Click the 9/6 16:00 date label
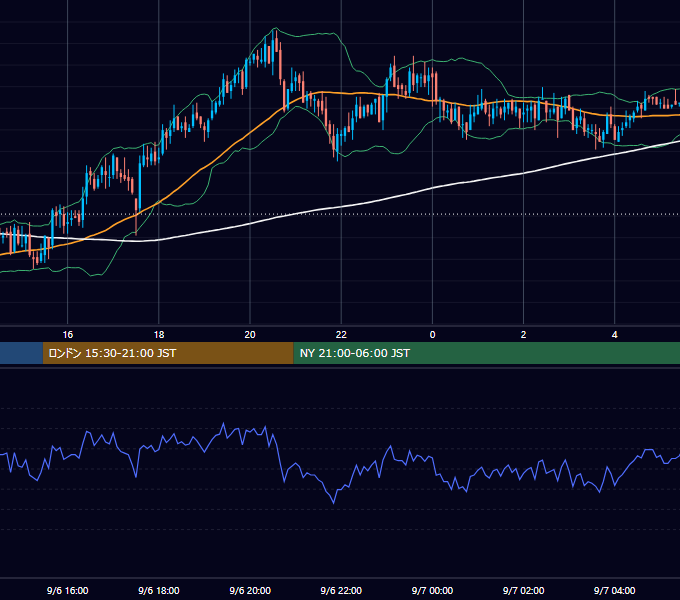Screen dimensions: 680x600 pyautogui.click(x=68, y=590)
